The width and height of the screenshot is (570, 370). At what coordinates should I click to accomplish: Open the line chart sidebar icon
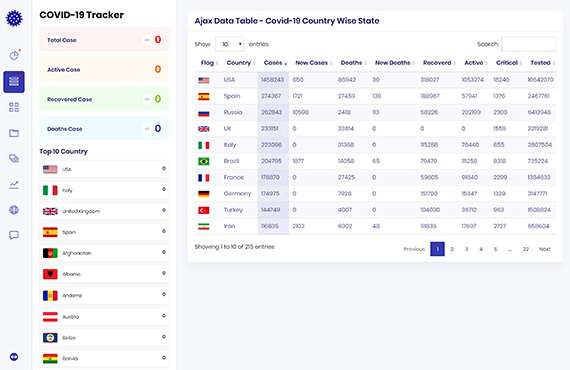point(14,185)
